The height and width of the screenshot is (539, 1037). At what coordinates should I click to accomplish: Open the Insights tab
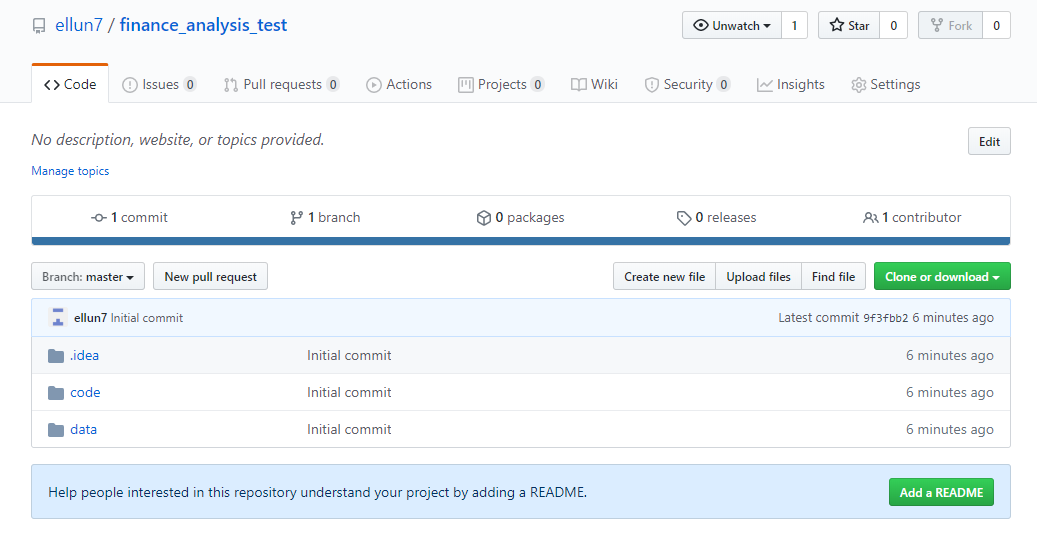[790, 85]
